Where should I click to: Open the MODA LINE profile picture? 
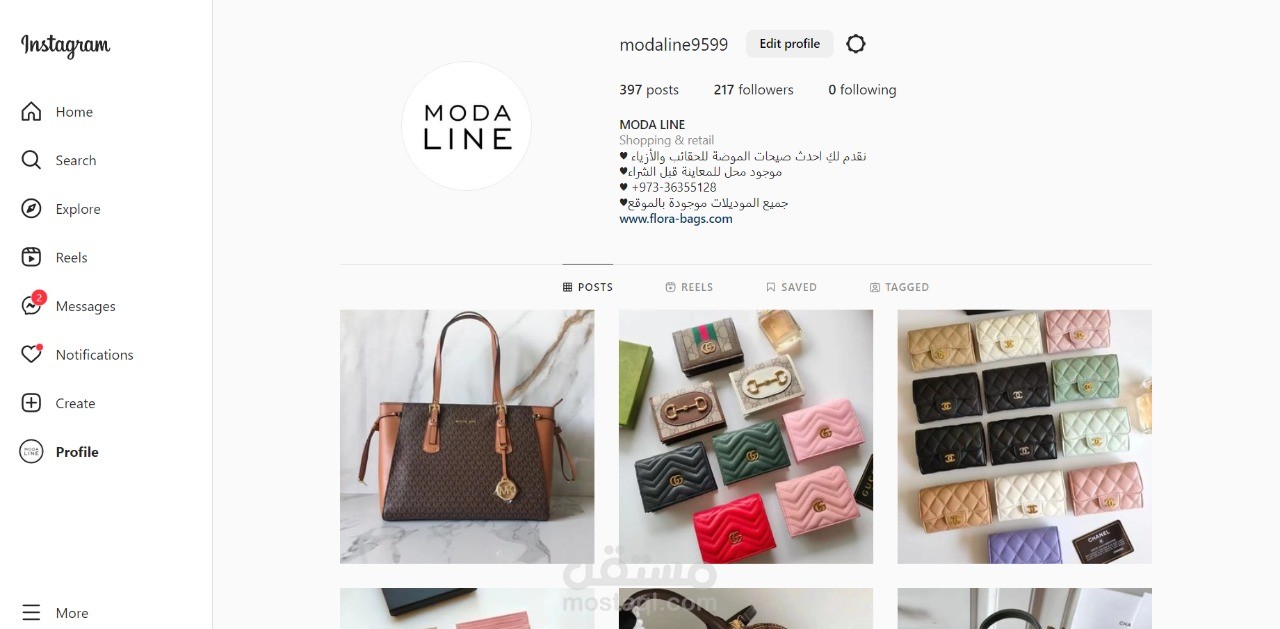point(466,126)
